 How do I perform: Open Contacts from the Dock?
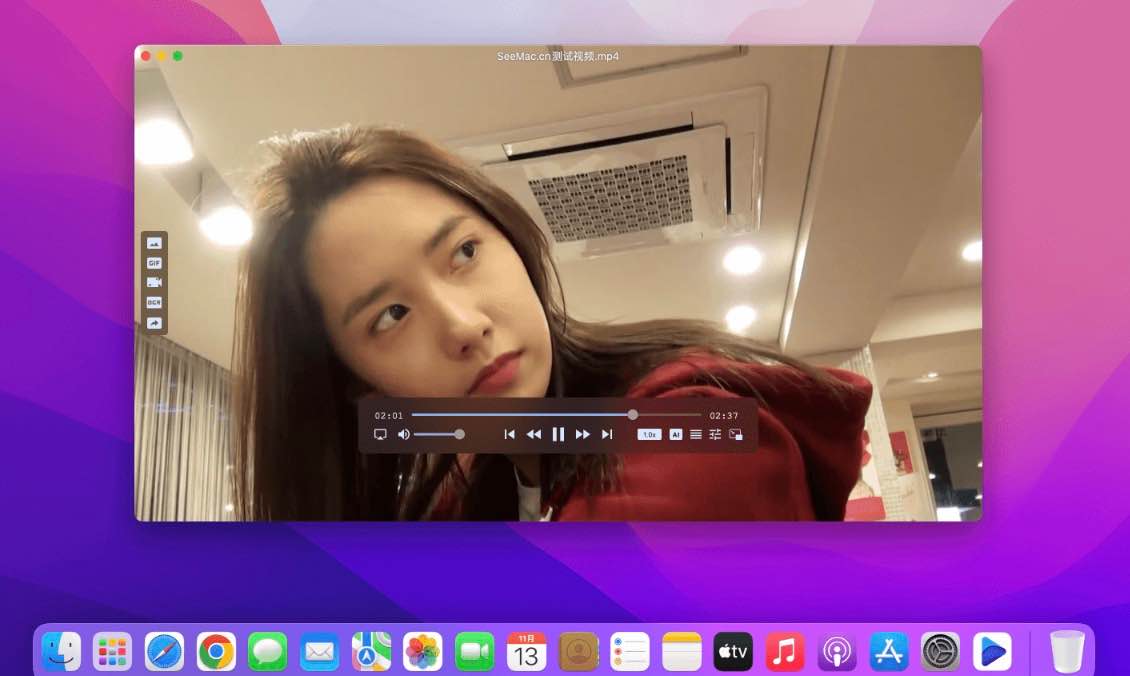pyautogui.click(x=578, y=651)
